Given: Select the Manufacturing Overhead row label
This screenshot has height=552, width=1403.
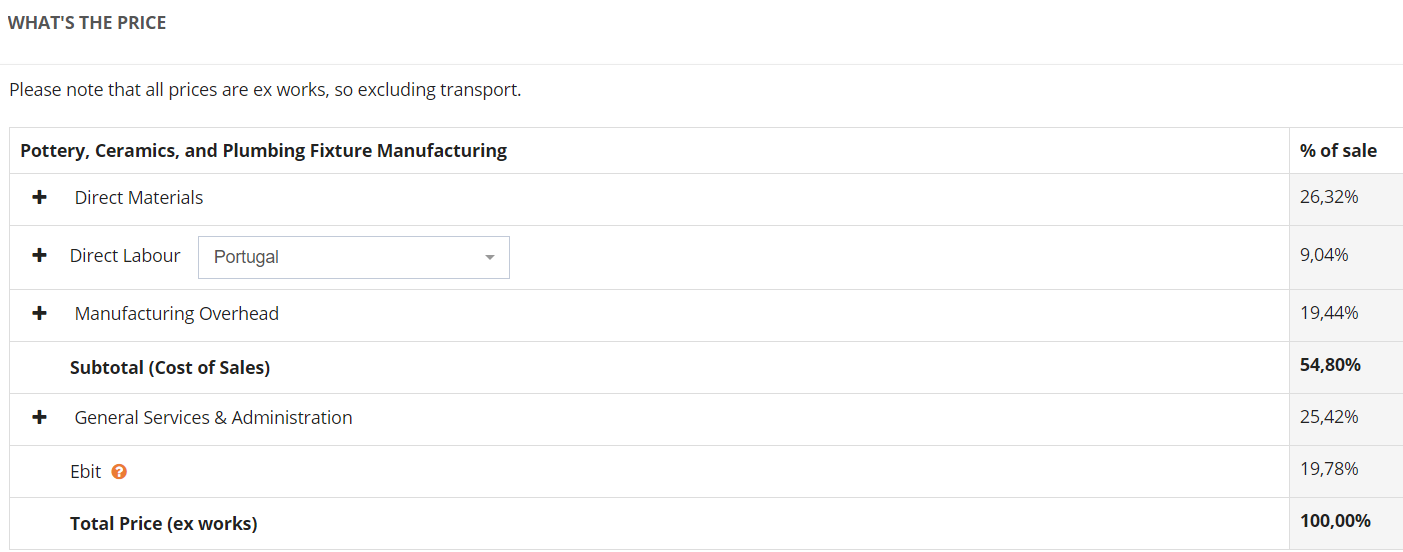Looking at the screenshot, I should click(x=177, y=314).
